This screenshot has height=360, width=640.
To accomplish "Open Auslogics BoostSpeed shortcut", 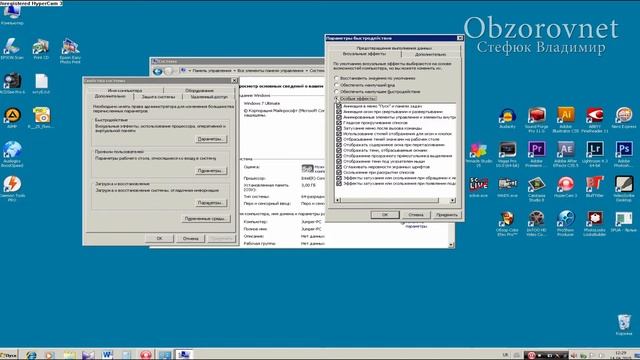I will click(x=12, y=153).
